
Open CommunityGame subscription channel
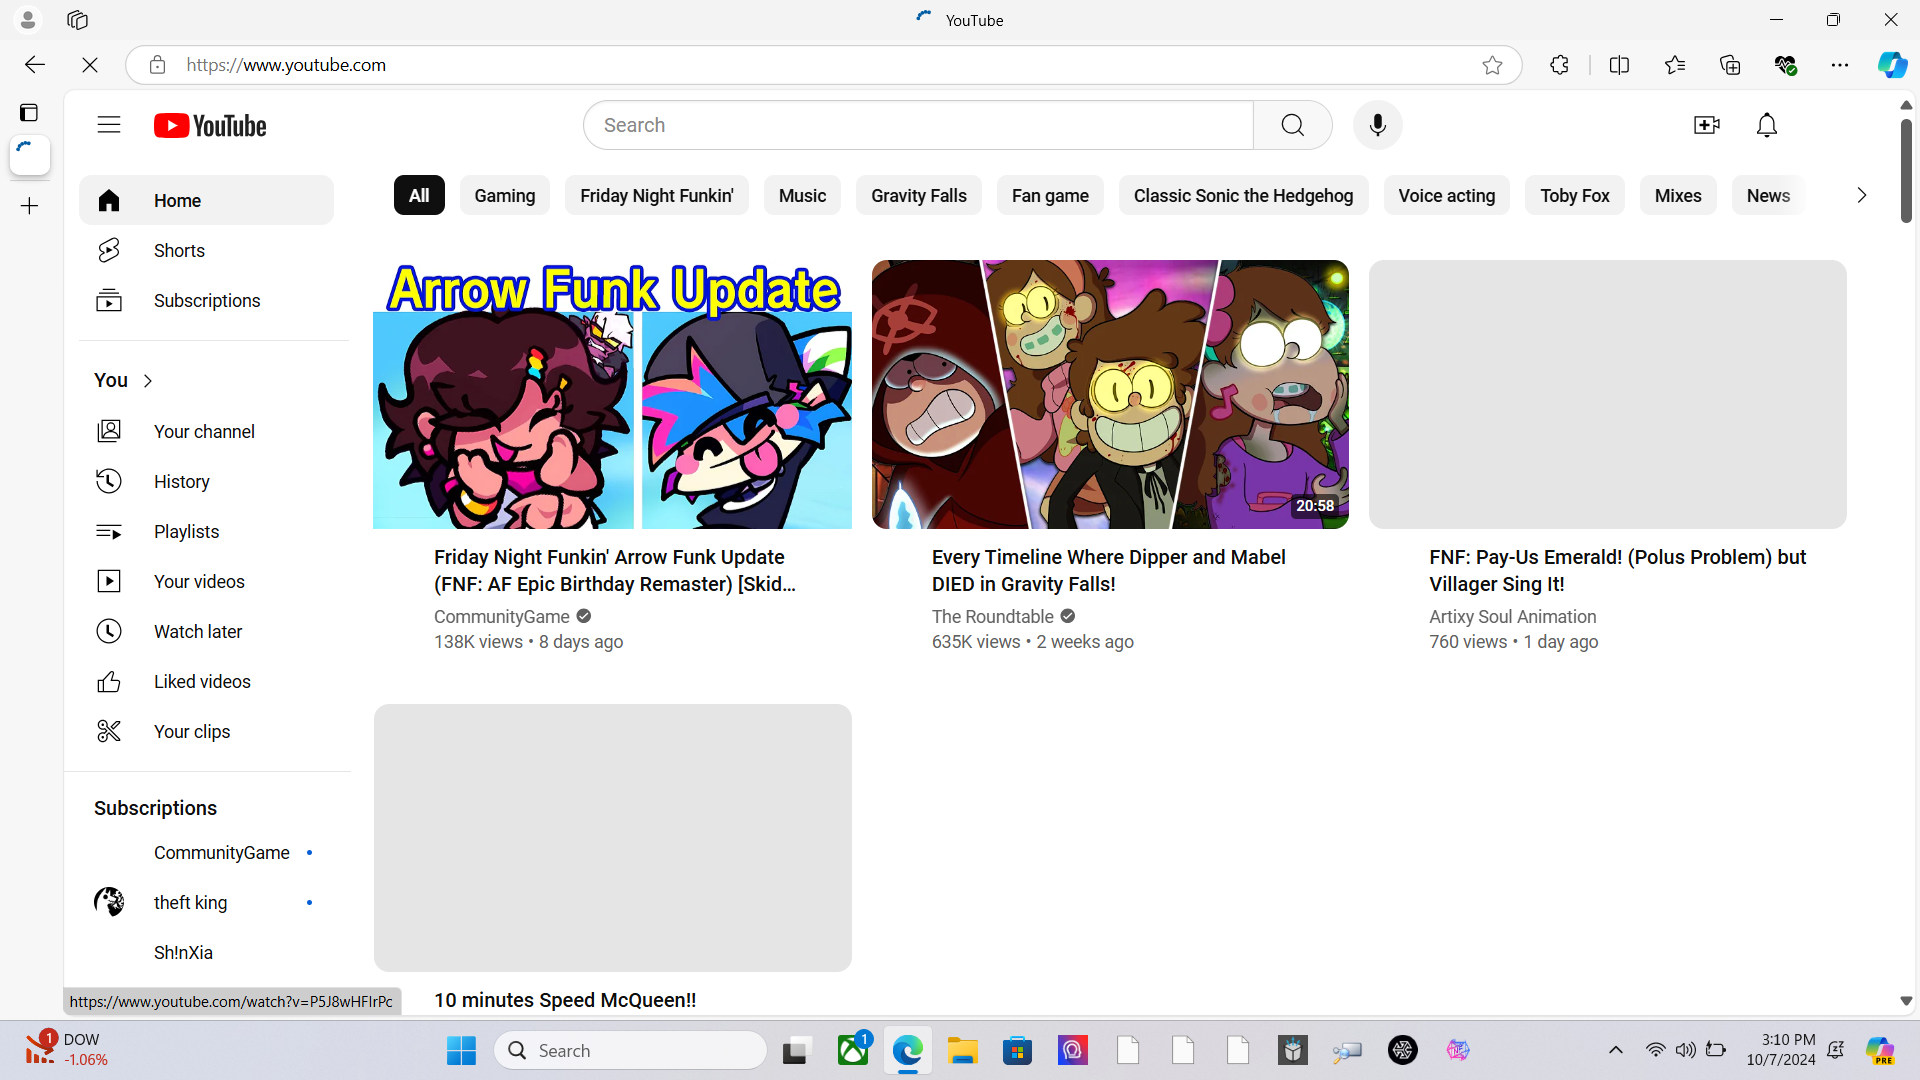tap(221, 853)
